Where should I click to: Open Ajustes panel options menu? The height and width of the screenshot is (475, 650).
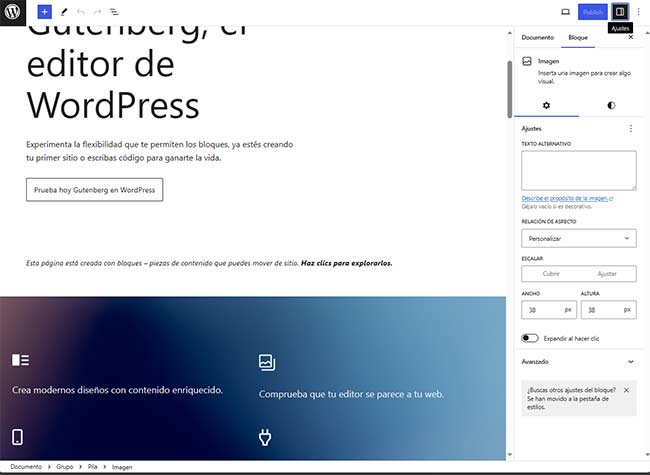[x=631, y=128]
